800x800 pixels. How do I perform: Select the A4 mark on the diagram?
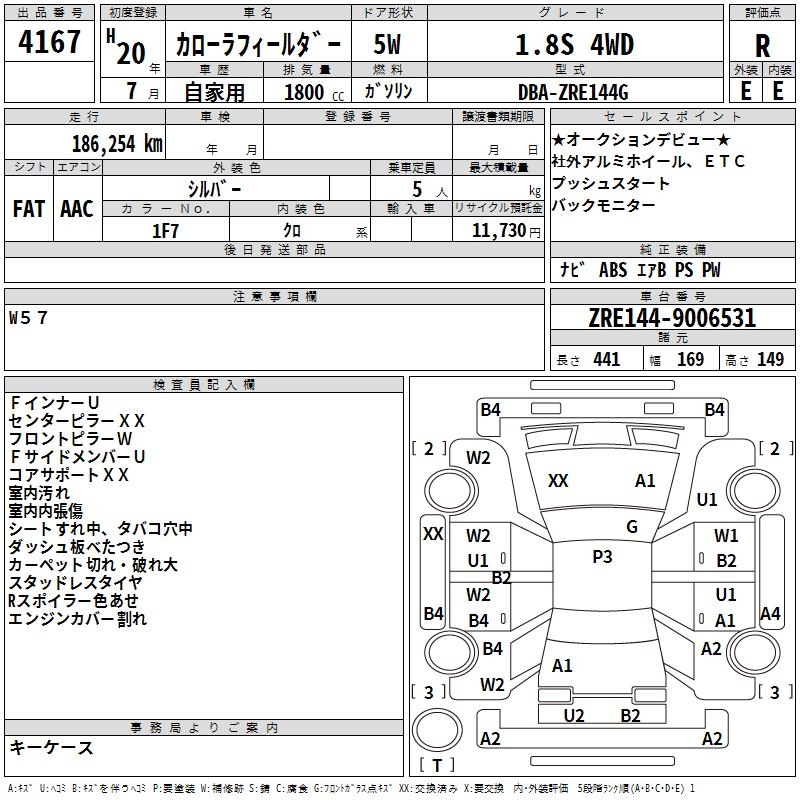tap(770, 614)
